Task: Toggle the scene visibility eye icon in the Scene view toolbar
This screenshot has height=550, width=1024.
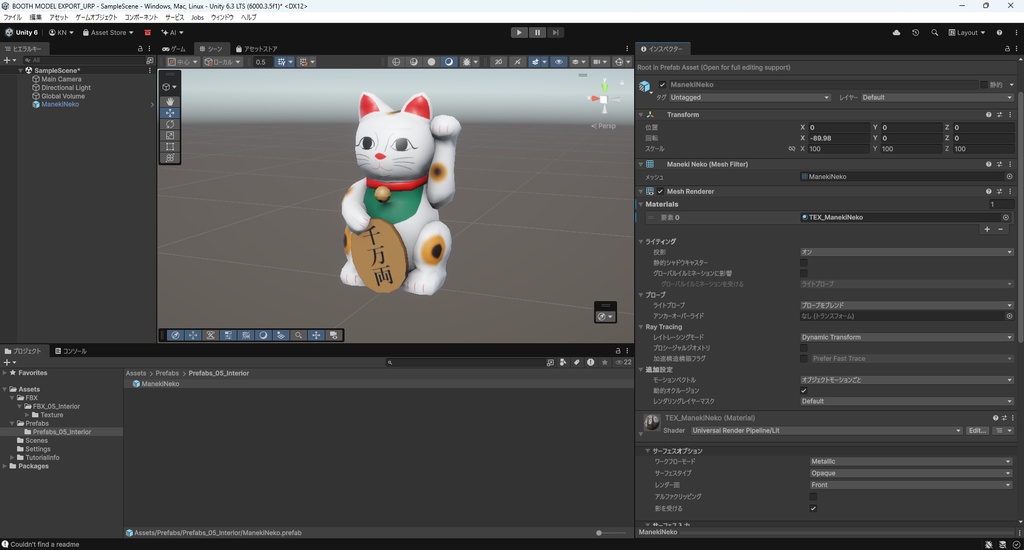Action: pos(558,62)
